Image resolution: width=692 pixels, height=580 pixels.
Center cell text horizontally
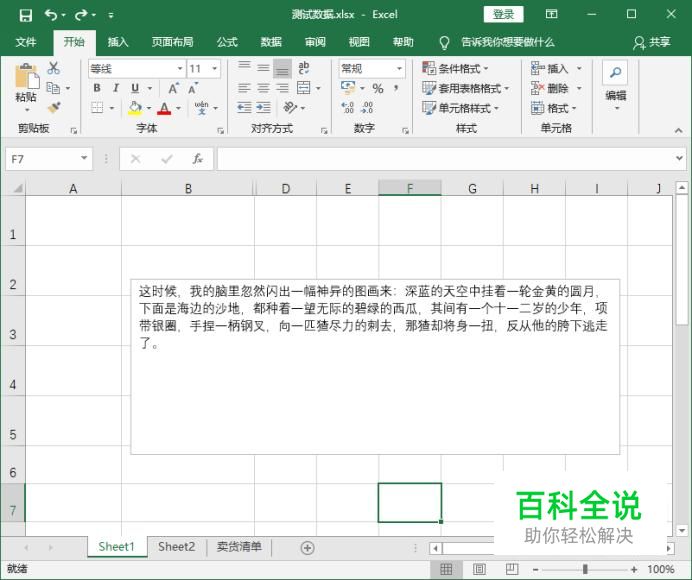click(x=263, y=88)
